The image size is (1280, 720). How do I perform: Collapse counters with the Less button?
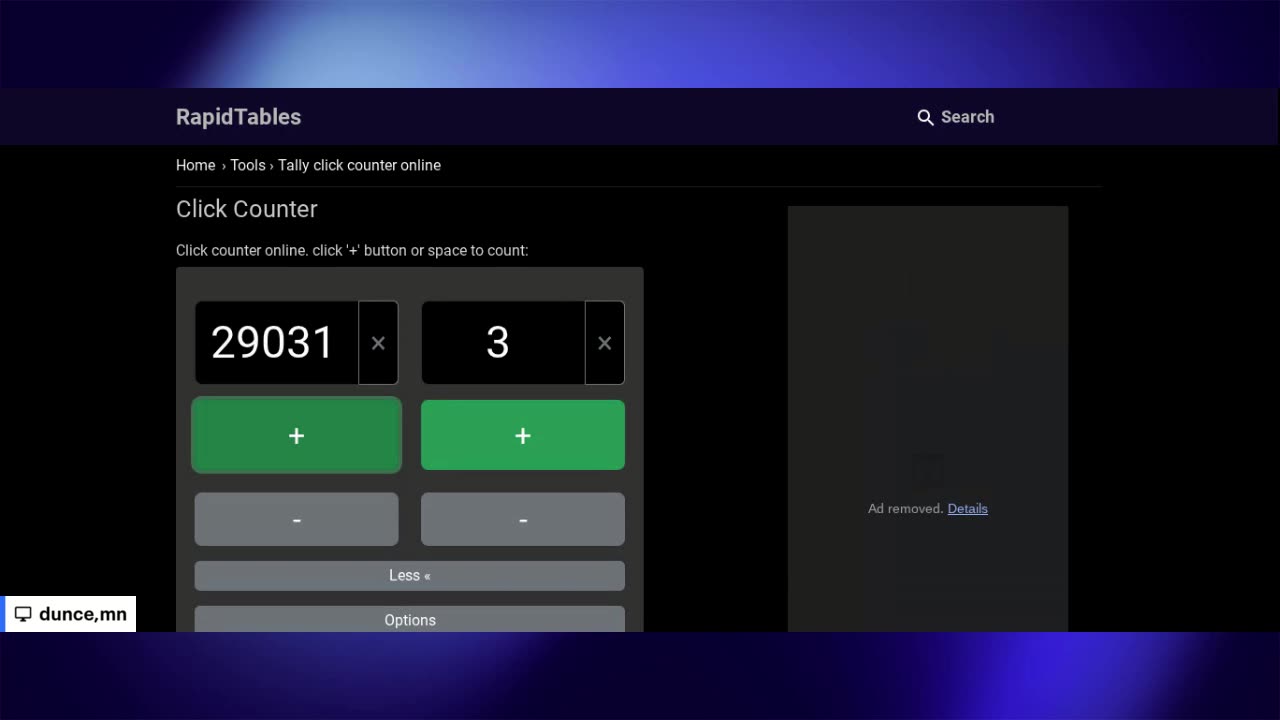(409, 575)
